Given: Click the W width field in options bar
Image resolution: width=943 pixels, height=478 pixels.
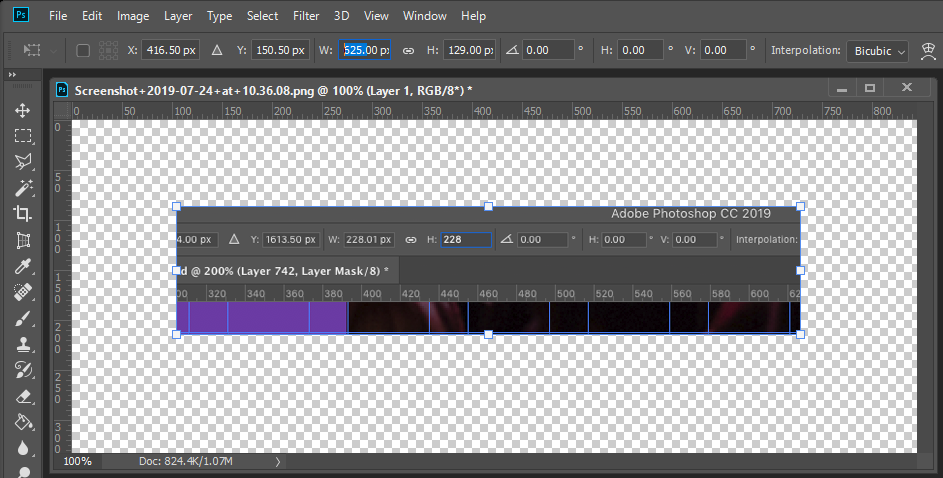Looking at the screenshot, I should coord(364,50).
